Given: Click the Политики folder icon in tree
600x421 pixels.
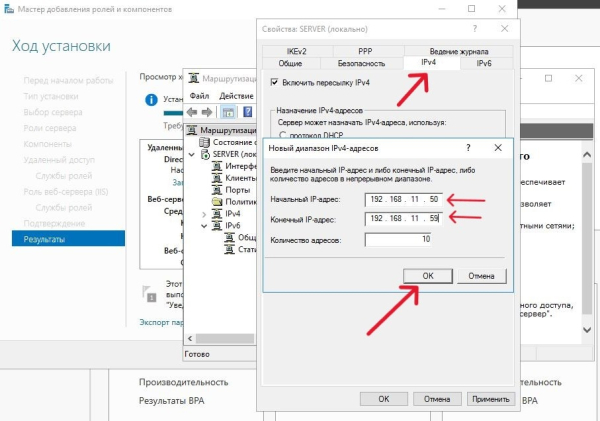Looking at the screenshot, I should [x=217, y=202].
